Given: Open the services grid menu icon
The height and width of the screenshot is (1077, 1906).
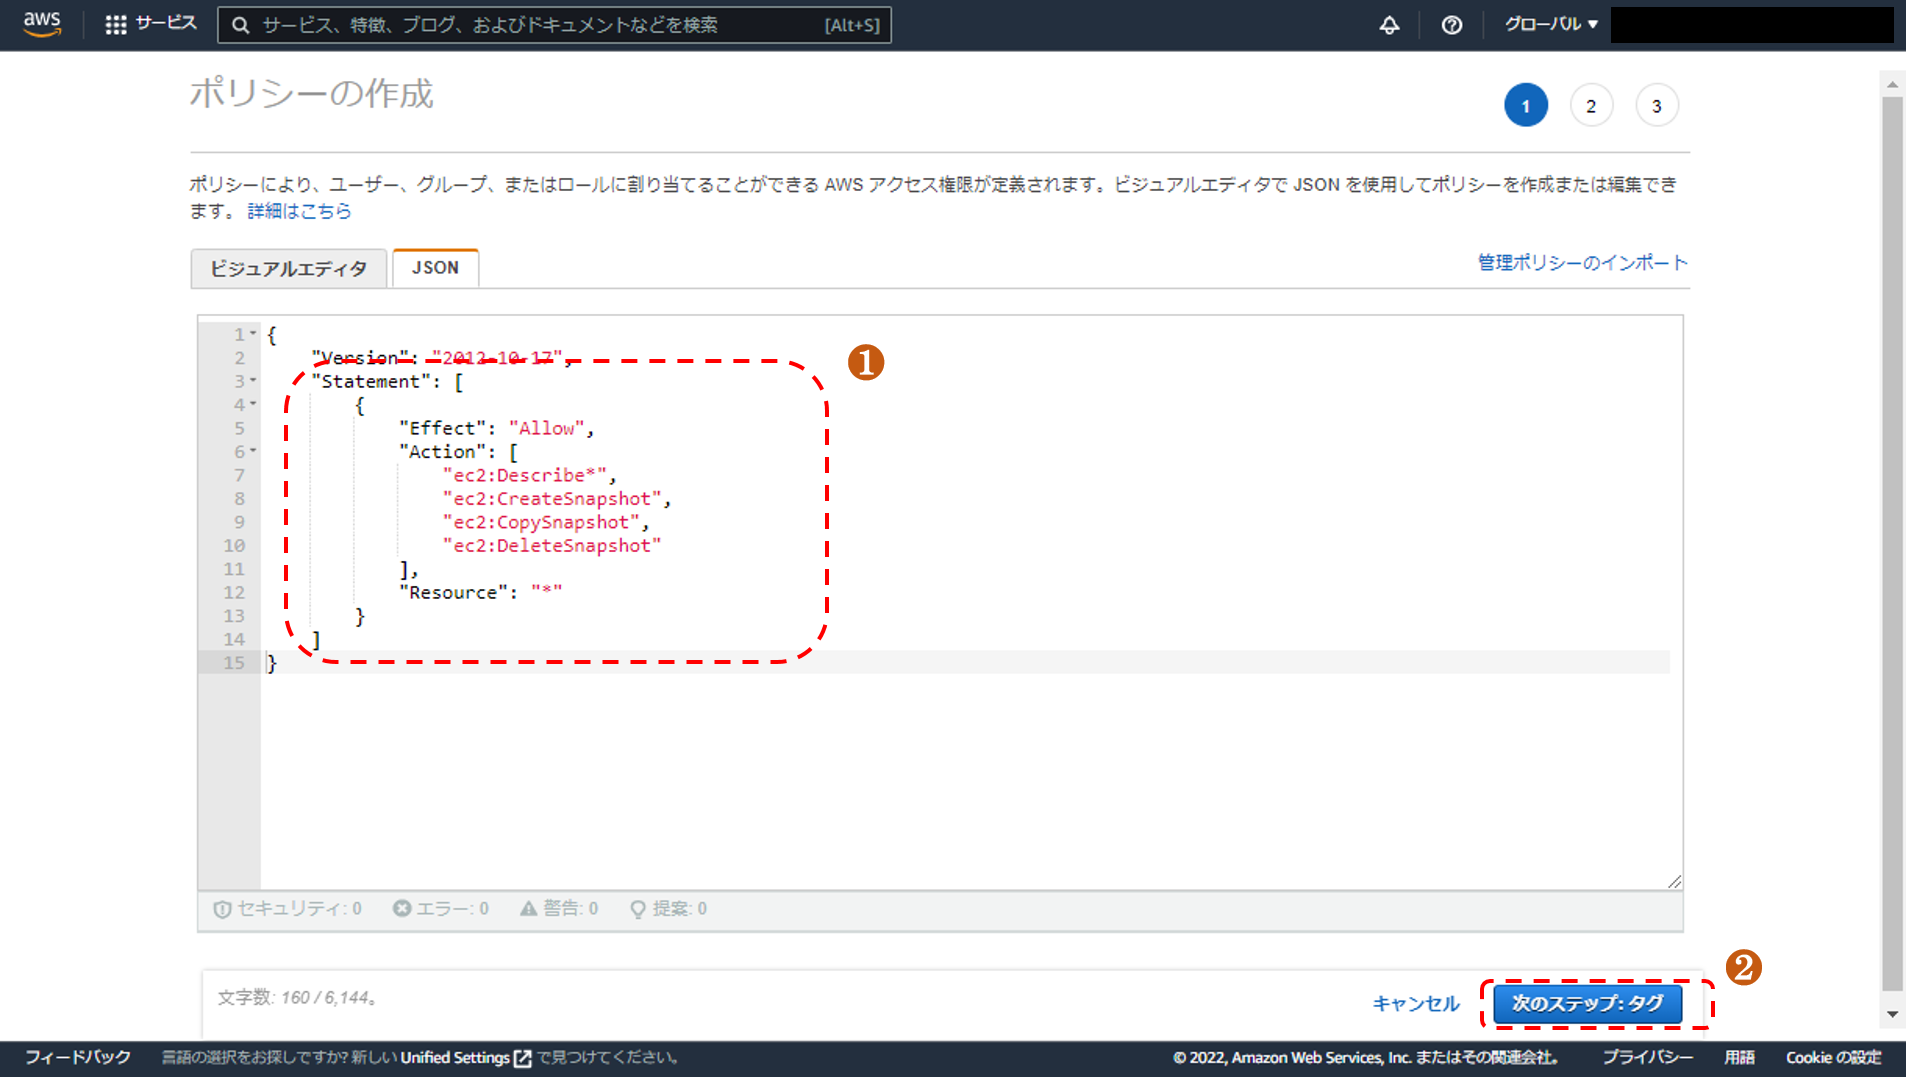Looking at the screenshot, I should click(x=116, y=25).
